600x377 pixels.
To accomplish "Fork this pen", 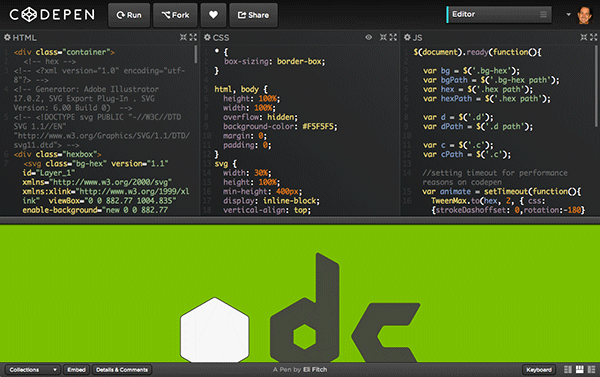I will 175,15.
